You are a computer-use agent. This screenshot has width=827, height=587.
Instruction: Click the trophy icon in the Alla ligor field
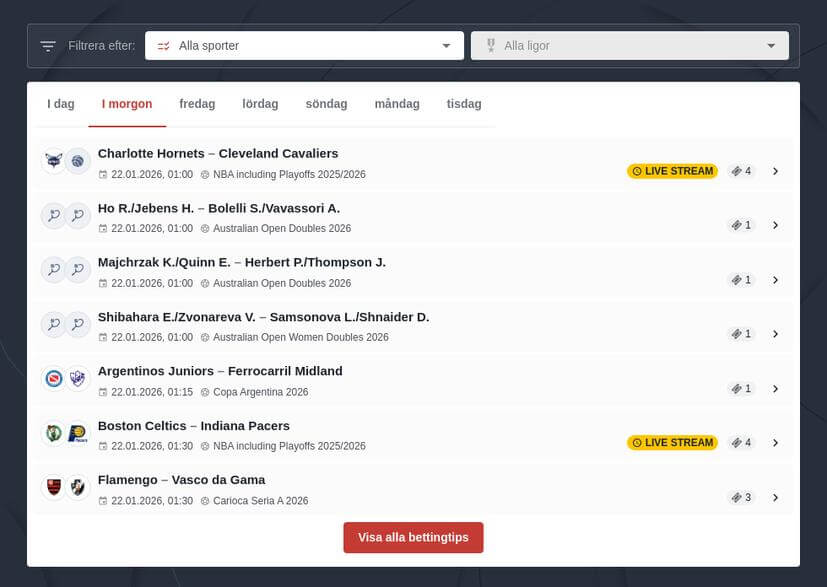click(x=490, y=45)
